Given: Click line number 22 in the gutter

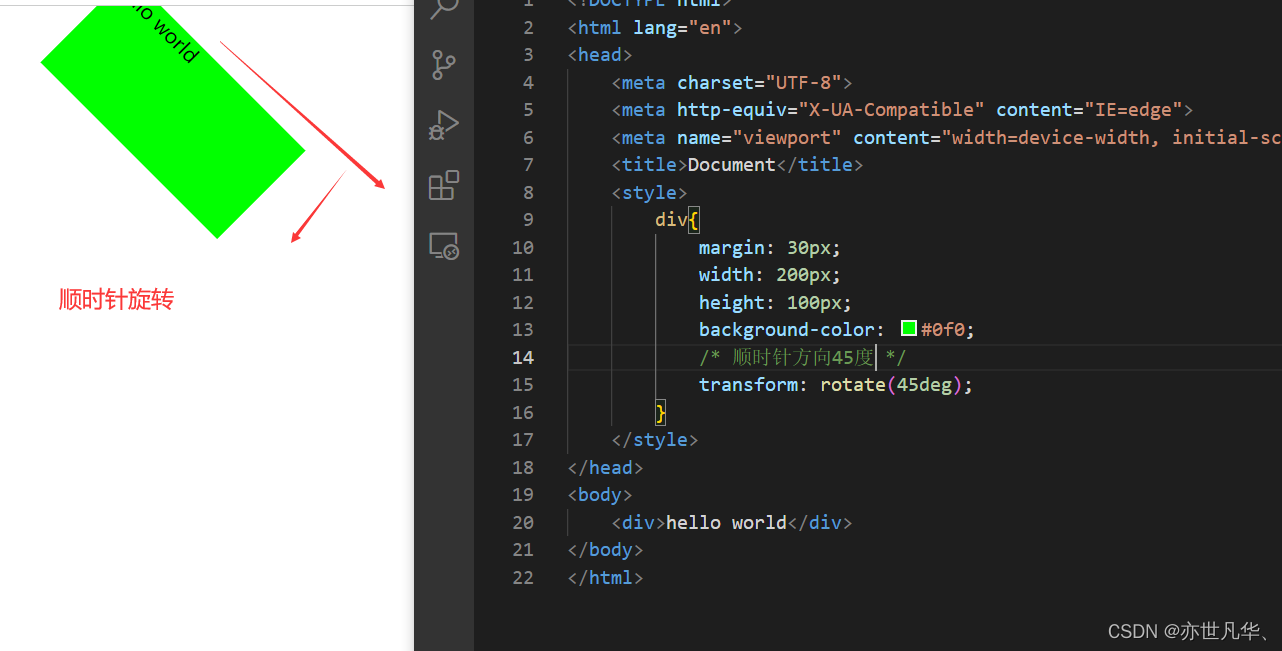Looking at the screenshot, I should [523, 577].
